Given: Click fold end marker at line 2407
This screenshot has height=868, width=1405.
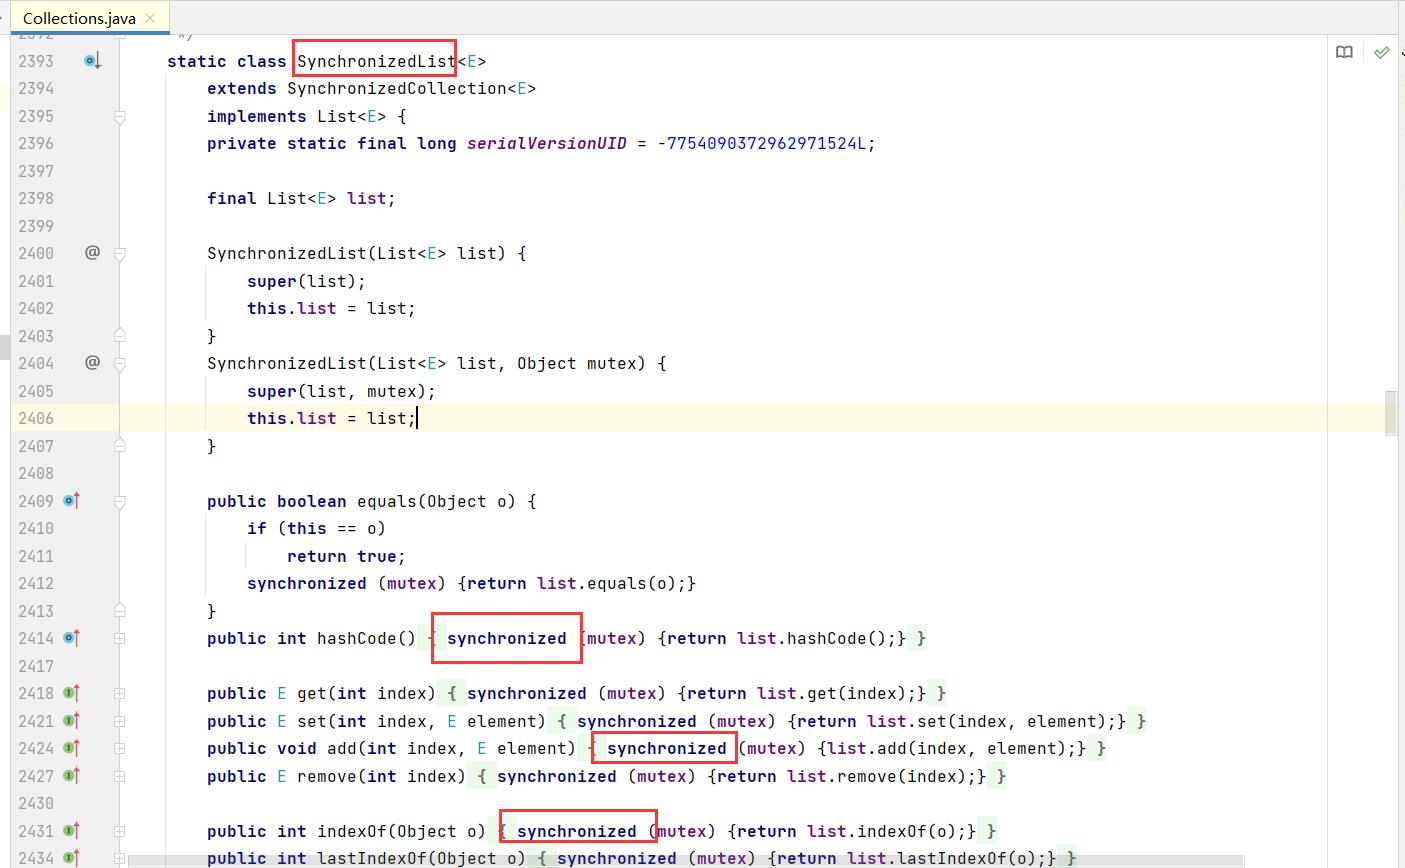Looking at the screenshot, I should click(119, 444).
